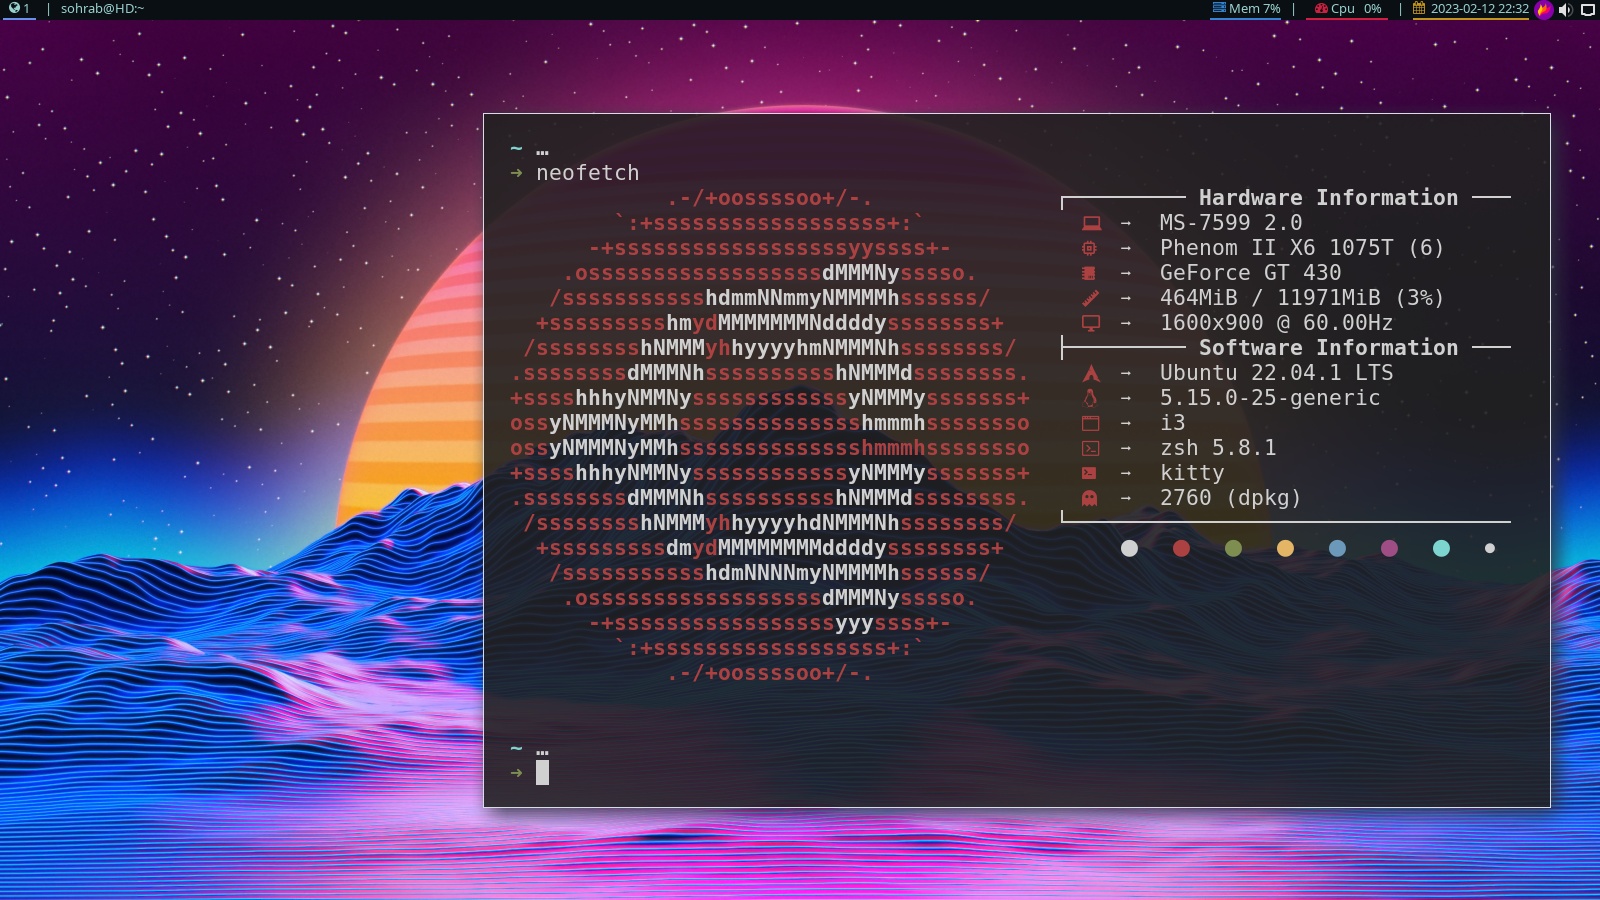Click the blue color dot

coord(1337,548)
